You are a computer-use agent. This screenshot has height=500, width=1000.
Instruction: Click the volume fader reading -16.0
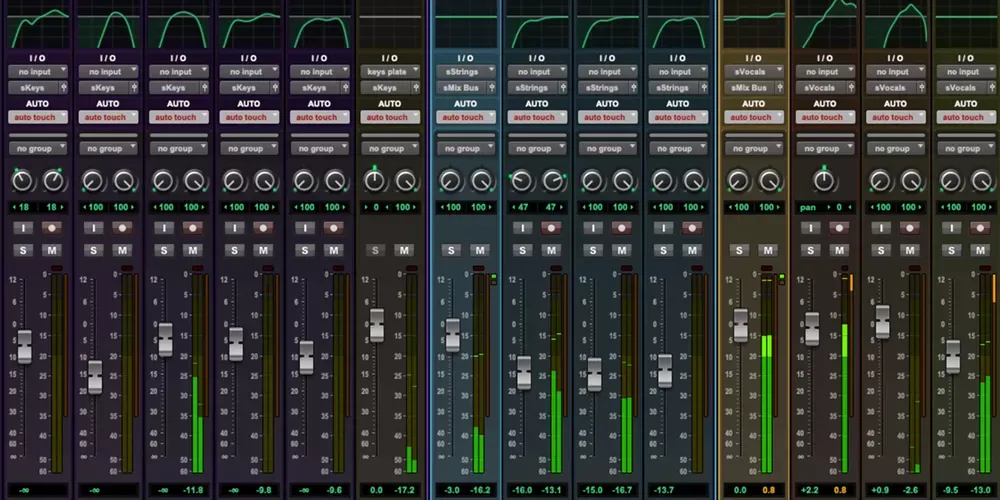coord(524,372)
